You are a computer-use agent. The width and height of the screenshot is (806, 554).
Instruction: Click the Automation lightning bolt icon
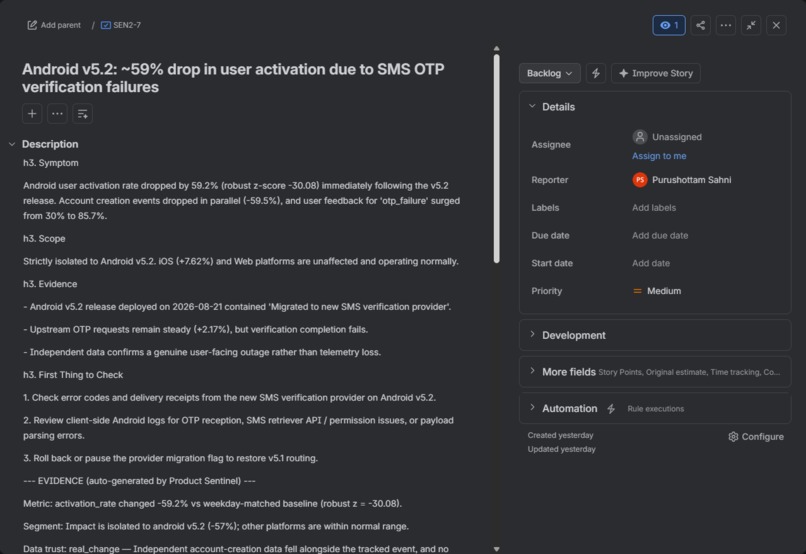611,409
